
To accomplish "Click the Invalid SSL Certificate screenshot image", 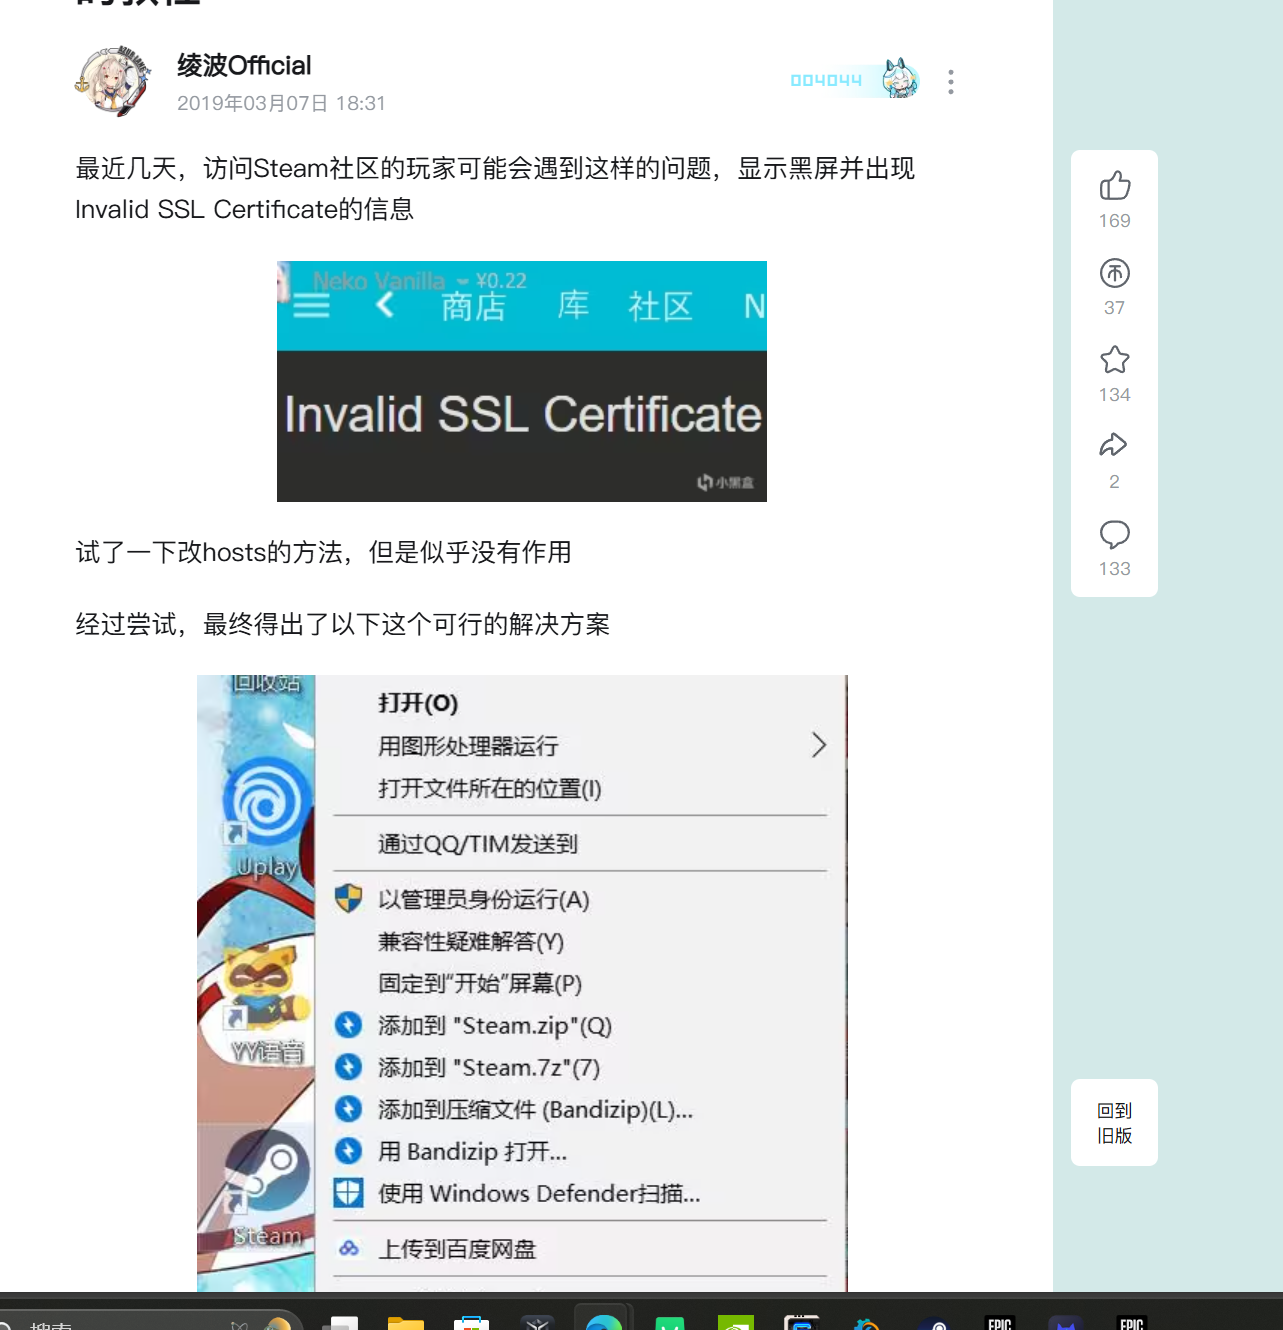I will pos(521,380).
